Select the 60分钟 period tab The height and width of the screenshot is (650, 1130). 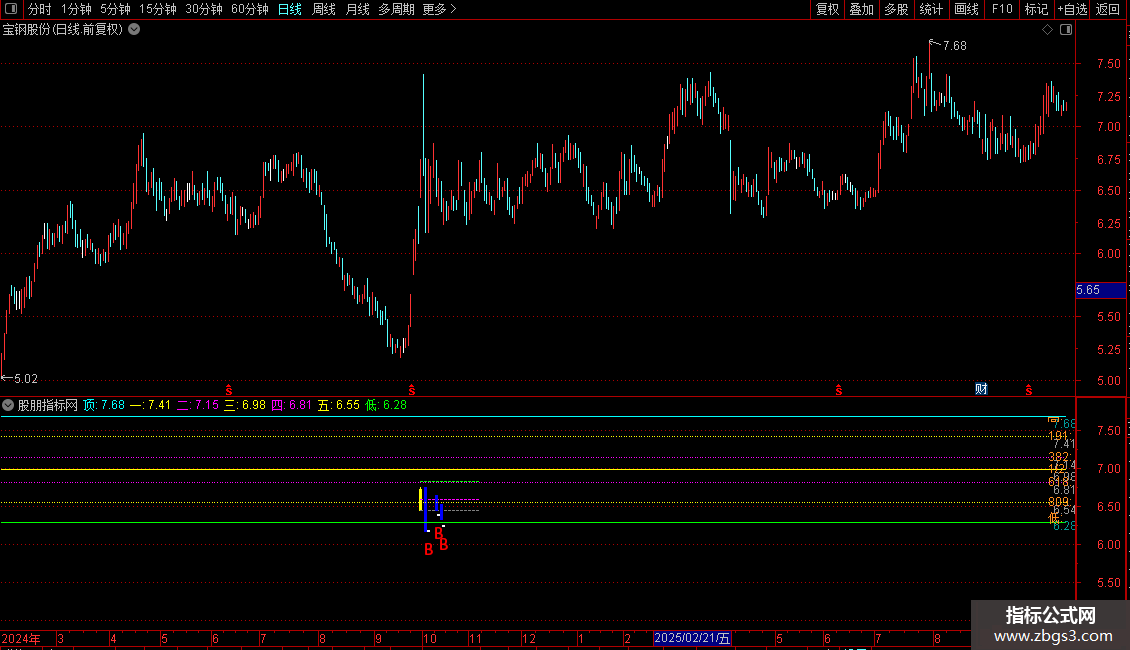[x=249, y=9]
